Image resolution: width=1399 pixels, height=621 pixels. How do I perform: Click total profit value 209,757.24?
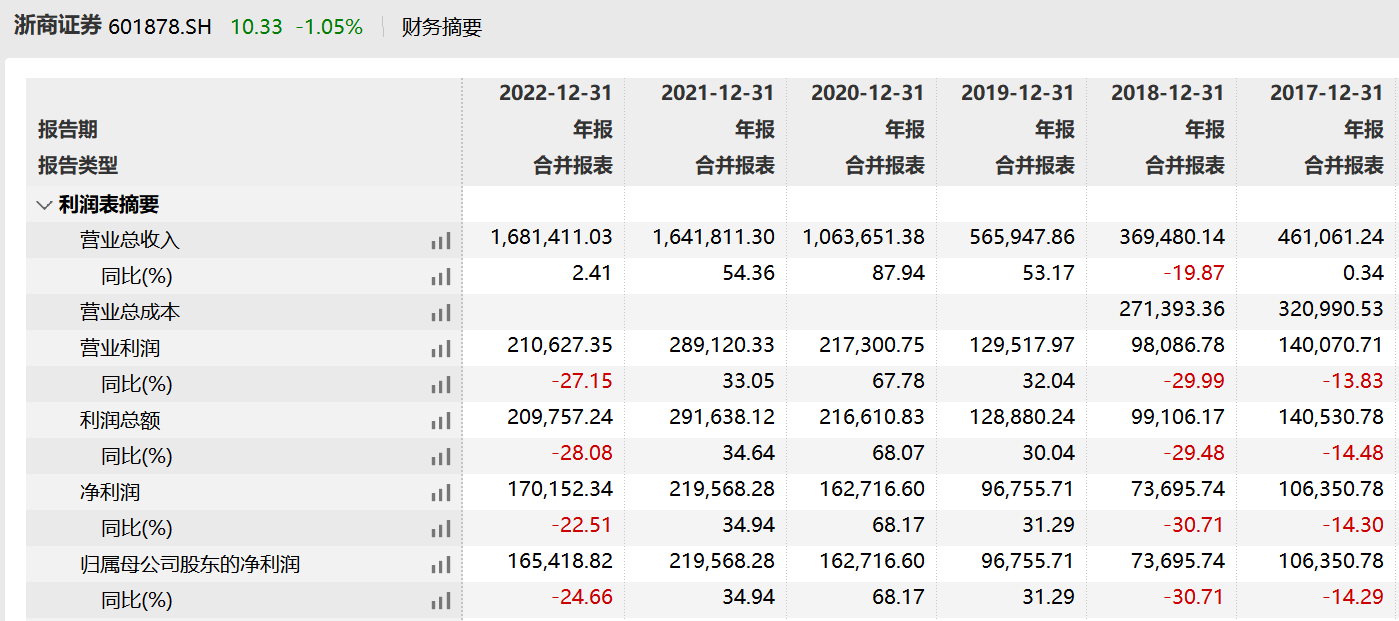coord(560,418)
